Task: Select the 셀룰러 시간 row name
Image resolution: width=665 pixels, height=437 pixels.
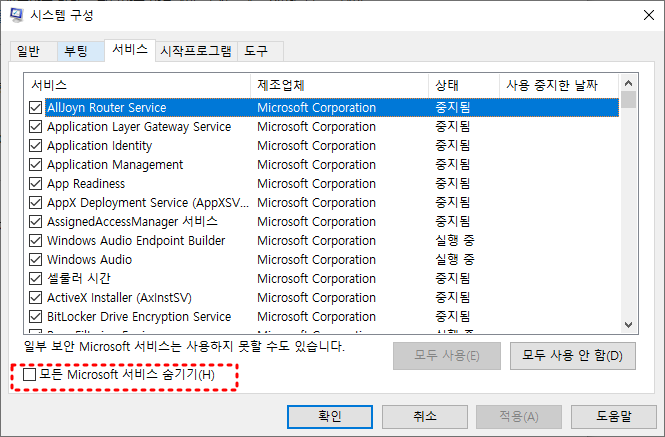Action: [x=78, y=279]
